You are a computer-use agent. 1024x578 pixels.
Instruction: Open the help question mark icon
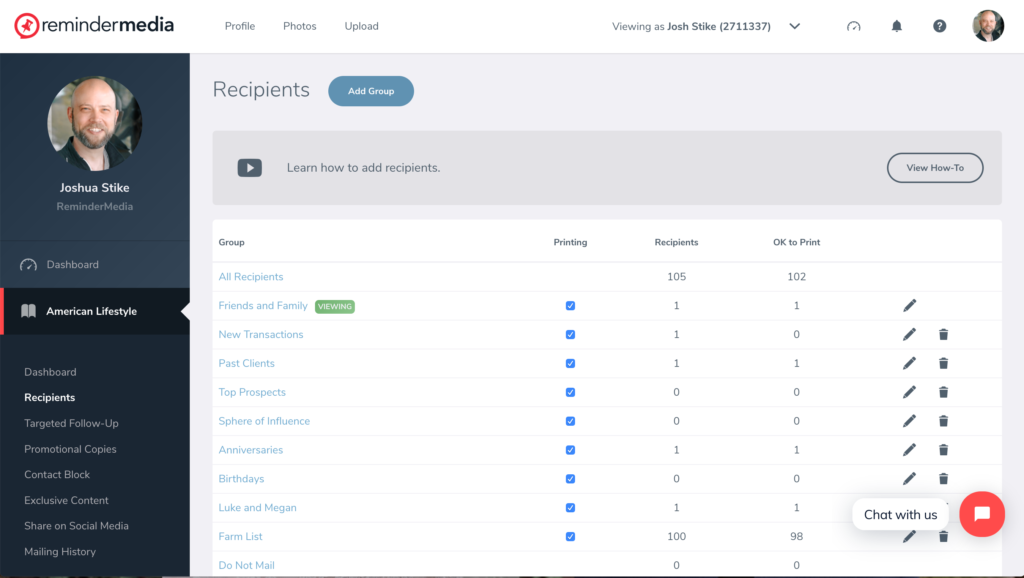939,26
